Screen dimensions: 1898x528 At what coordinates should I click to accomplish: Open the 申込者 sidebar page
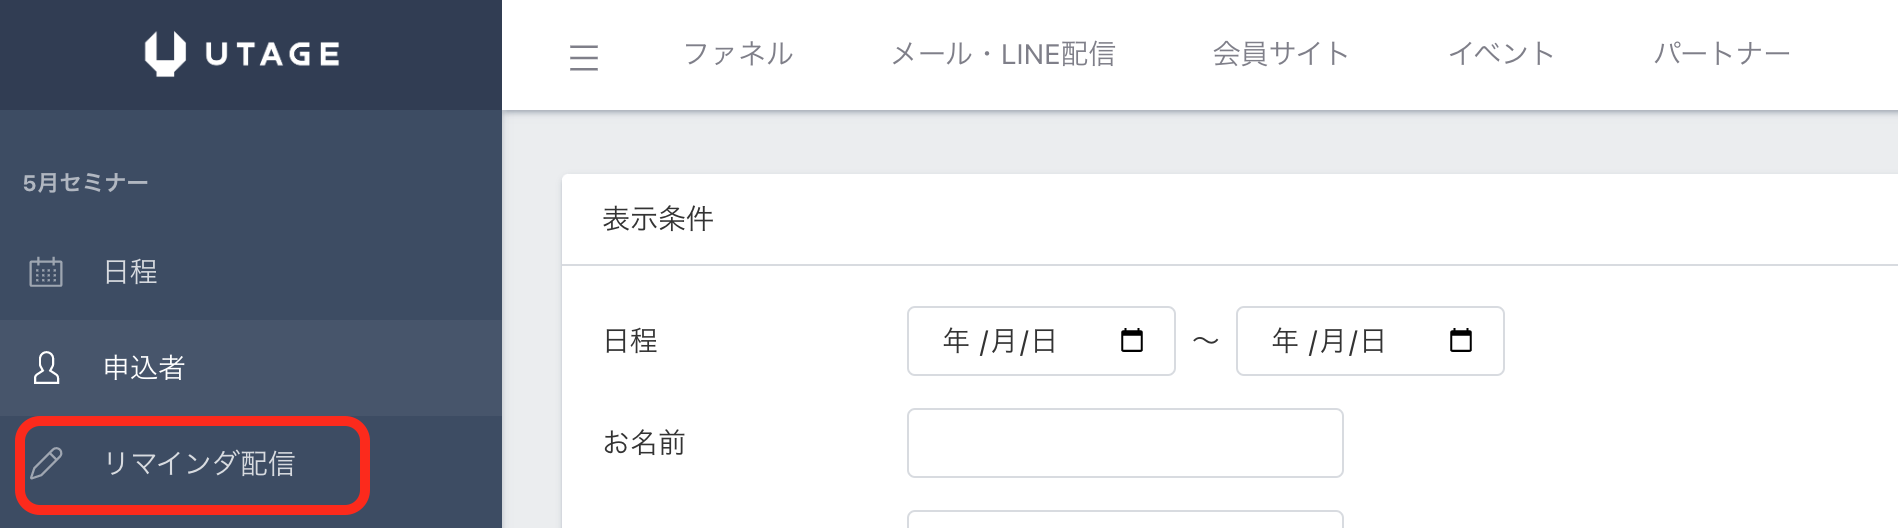[144, 368]
